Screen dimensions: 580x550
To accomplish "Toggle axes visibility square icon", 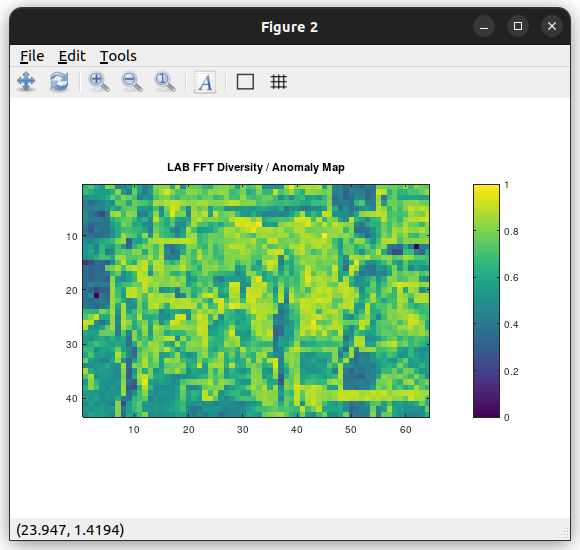I will 245,82.
